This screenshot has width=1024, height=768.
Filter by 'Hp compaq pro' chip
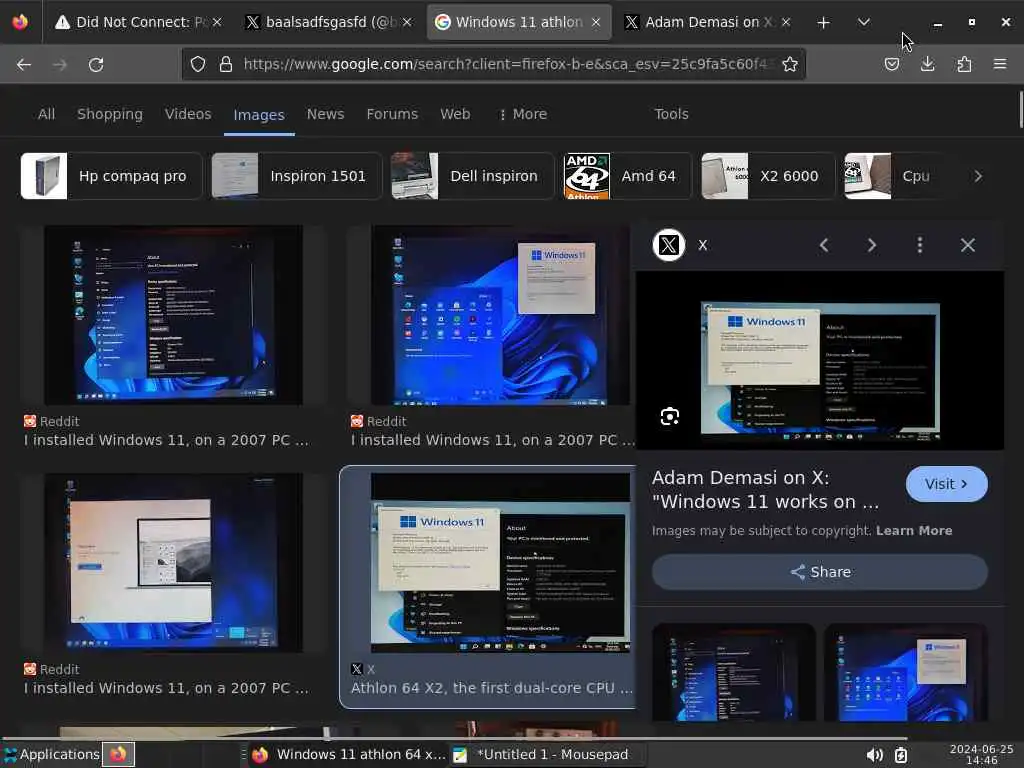click(111, 176)
